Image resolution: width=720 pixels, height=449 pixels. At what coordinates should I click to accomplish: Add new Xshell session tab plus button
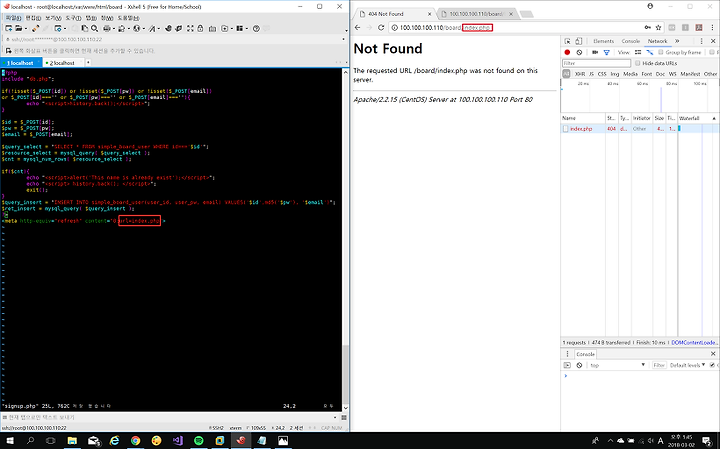click(88, 62)
